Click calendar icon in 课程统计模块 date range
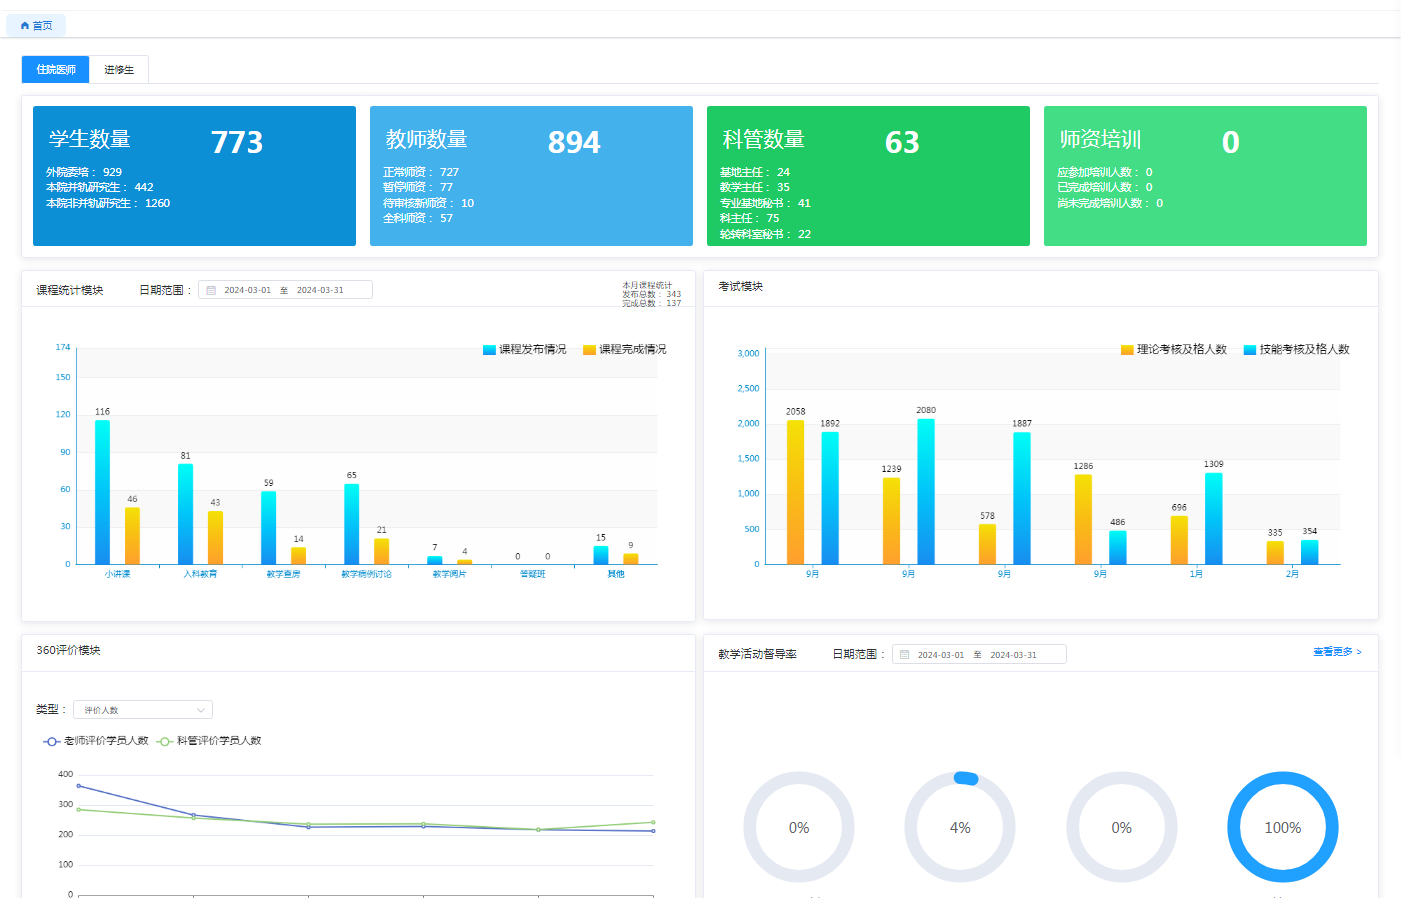The height and width of the screenshot is (898, 1401). [x=211, y=290]
